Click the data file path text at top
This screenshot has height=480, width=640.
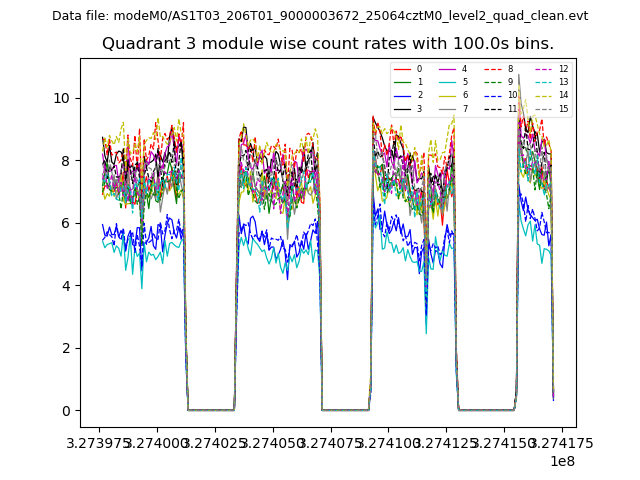(320, 16)
